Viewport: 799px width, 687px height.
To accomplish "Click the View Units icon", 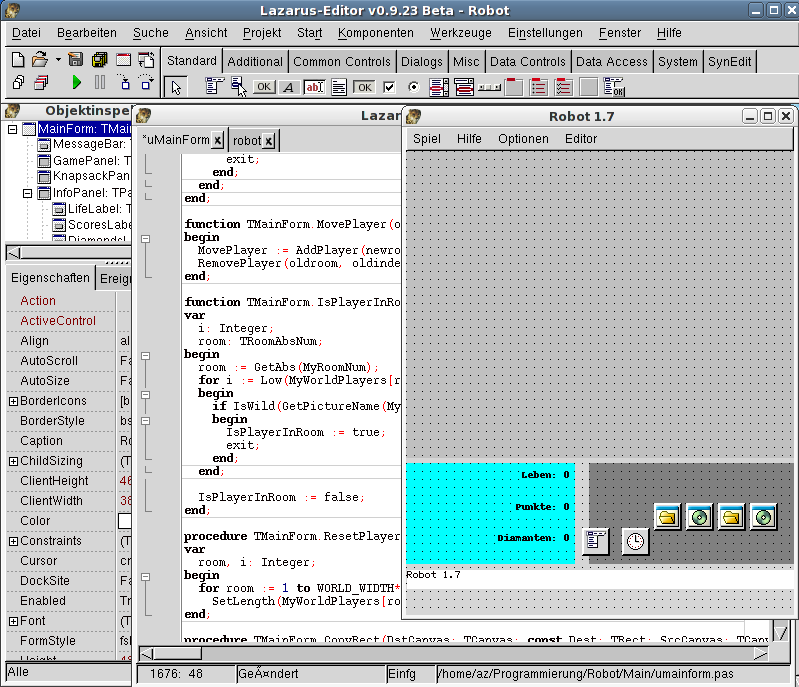I will 18,82.
